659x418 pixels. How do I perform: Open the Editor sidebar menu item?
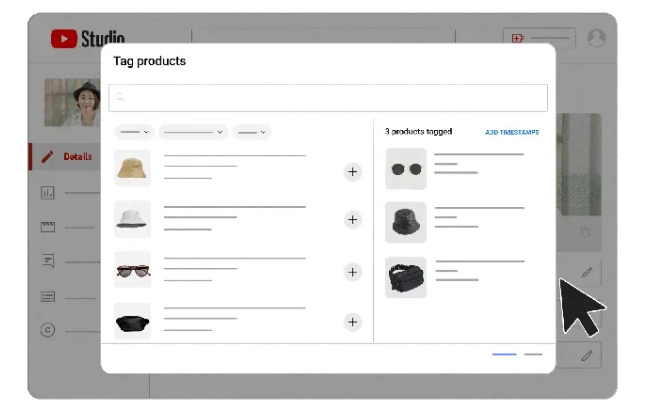(47, 227)
